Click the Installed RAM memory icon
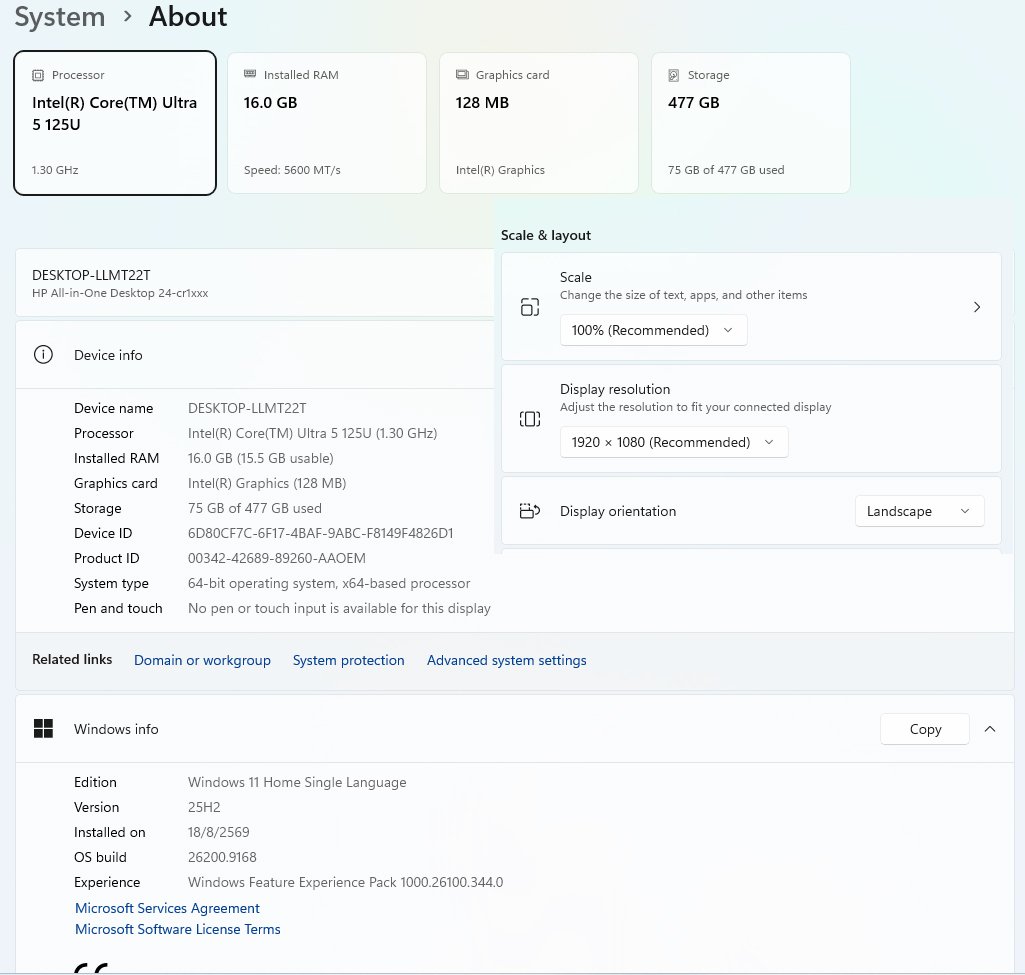This screenshot has height=975, width=1025. pos(250,74)
